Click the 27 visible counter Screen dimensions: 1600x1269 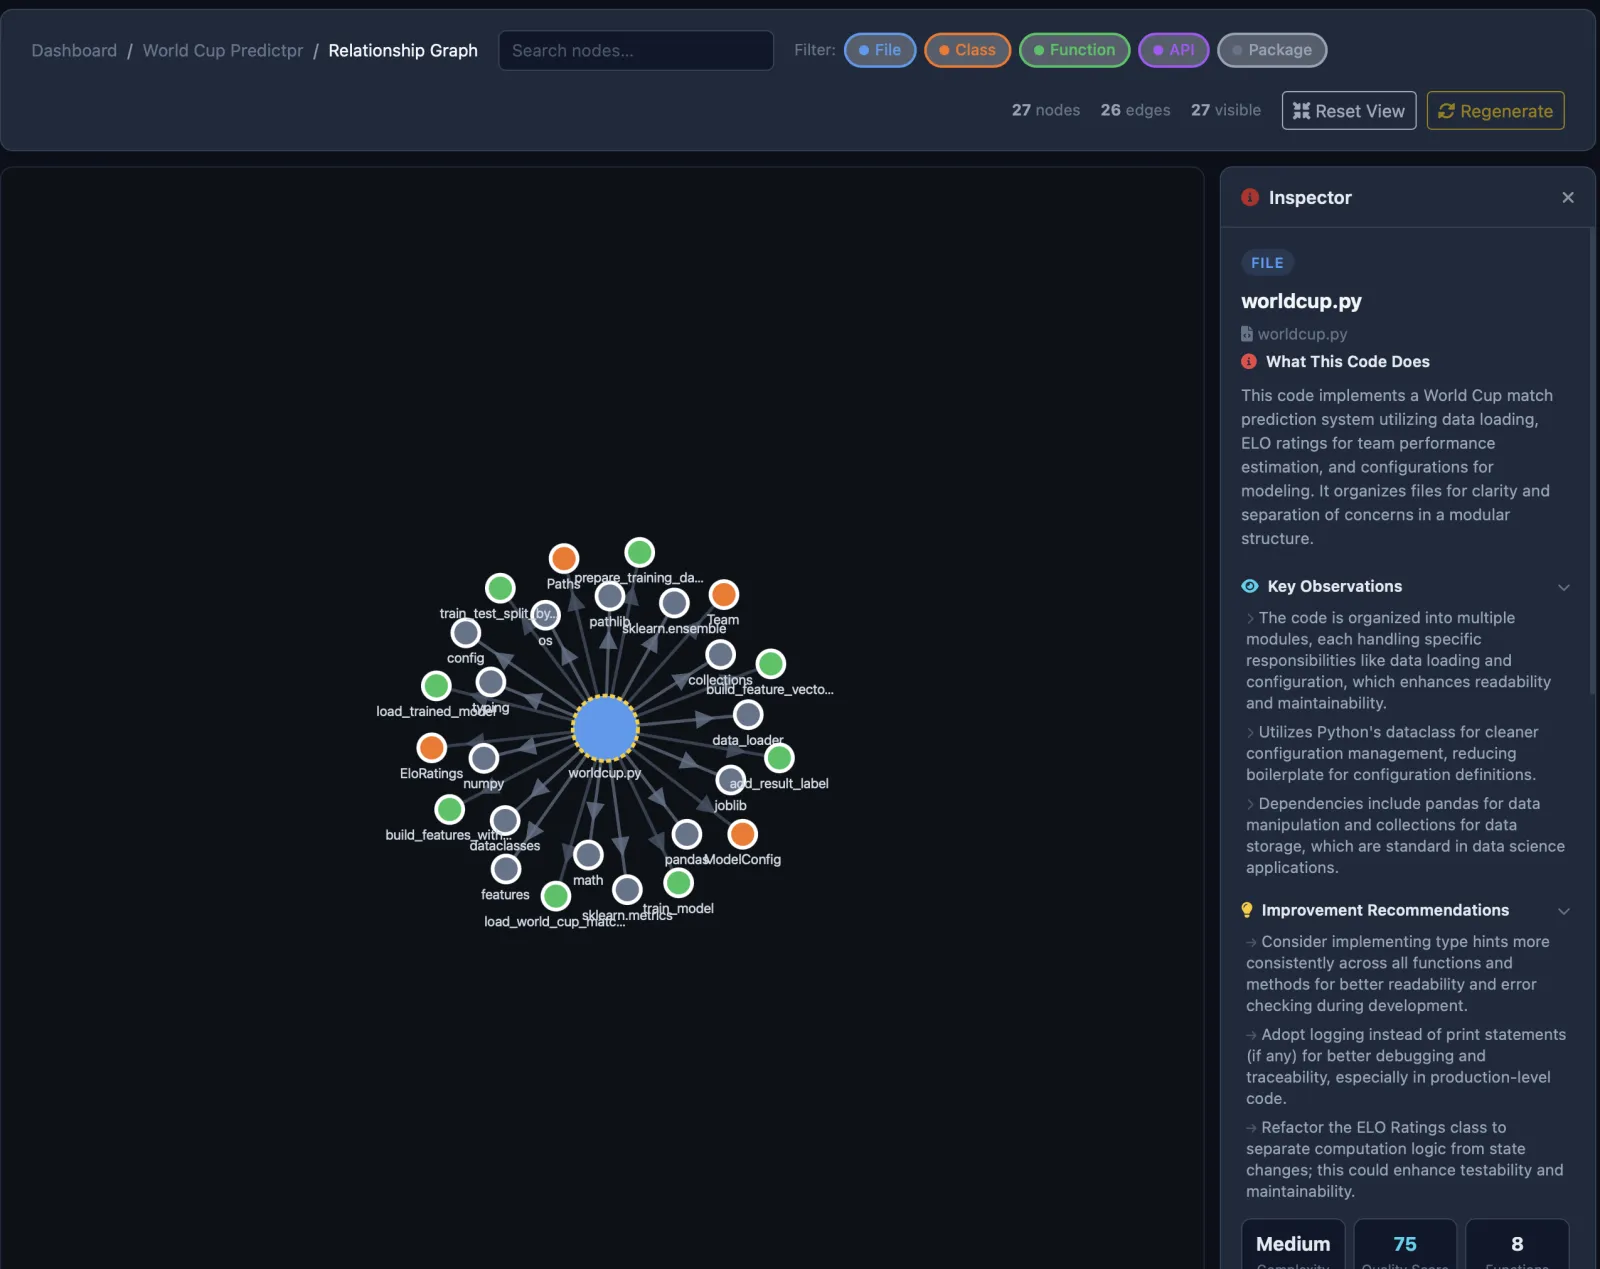coord(1226,110)
